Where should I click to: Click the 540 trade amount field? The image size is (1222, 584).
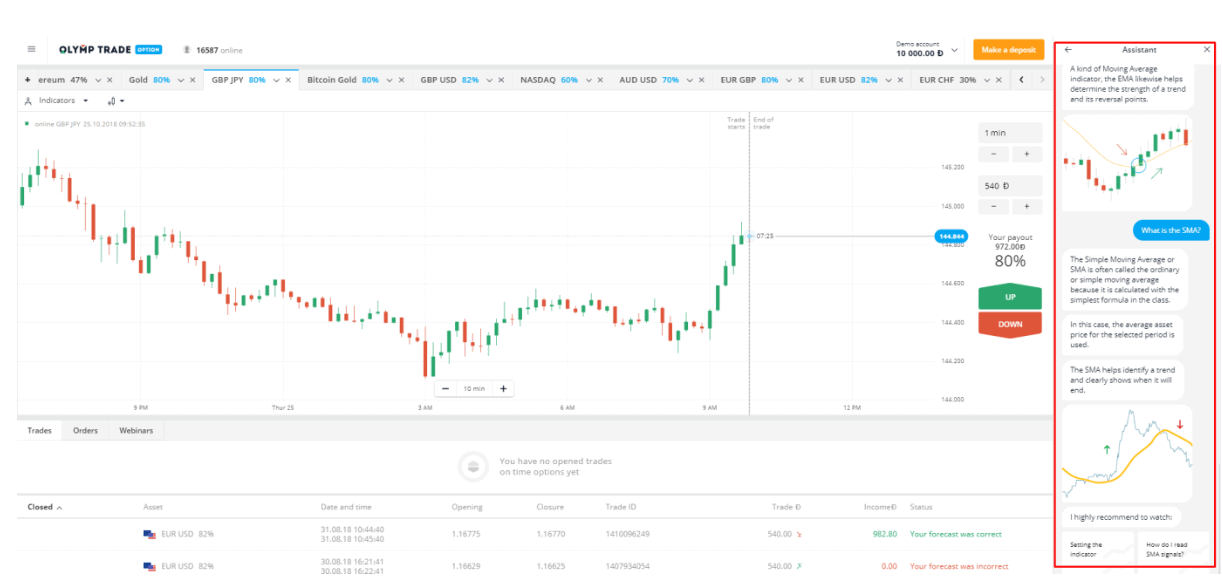tap(1009, 186)
